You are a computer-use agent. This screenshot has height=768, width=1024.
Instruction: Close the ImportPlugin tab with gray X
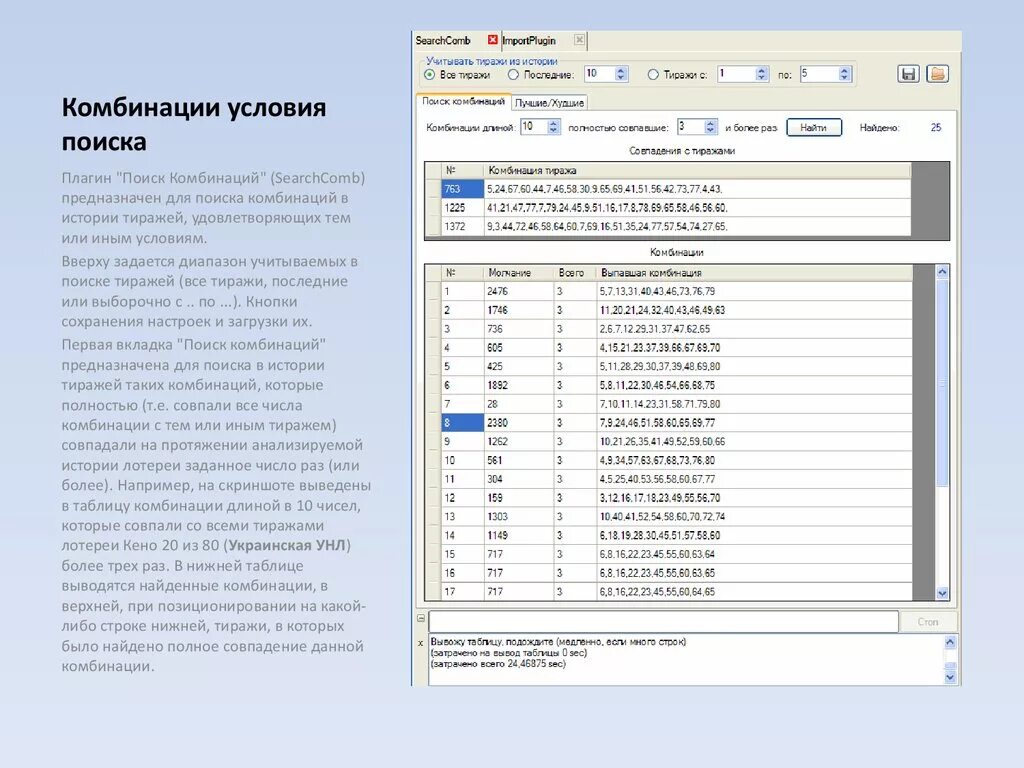click(x=579, y=40)
